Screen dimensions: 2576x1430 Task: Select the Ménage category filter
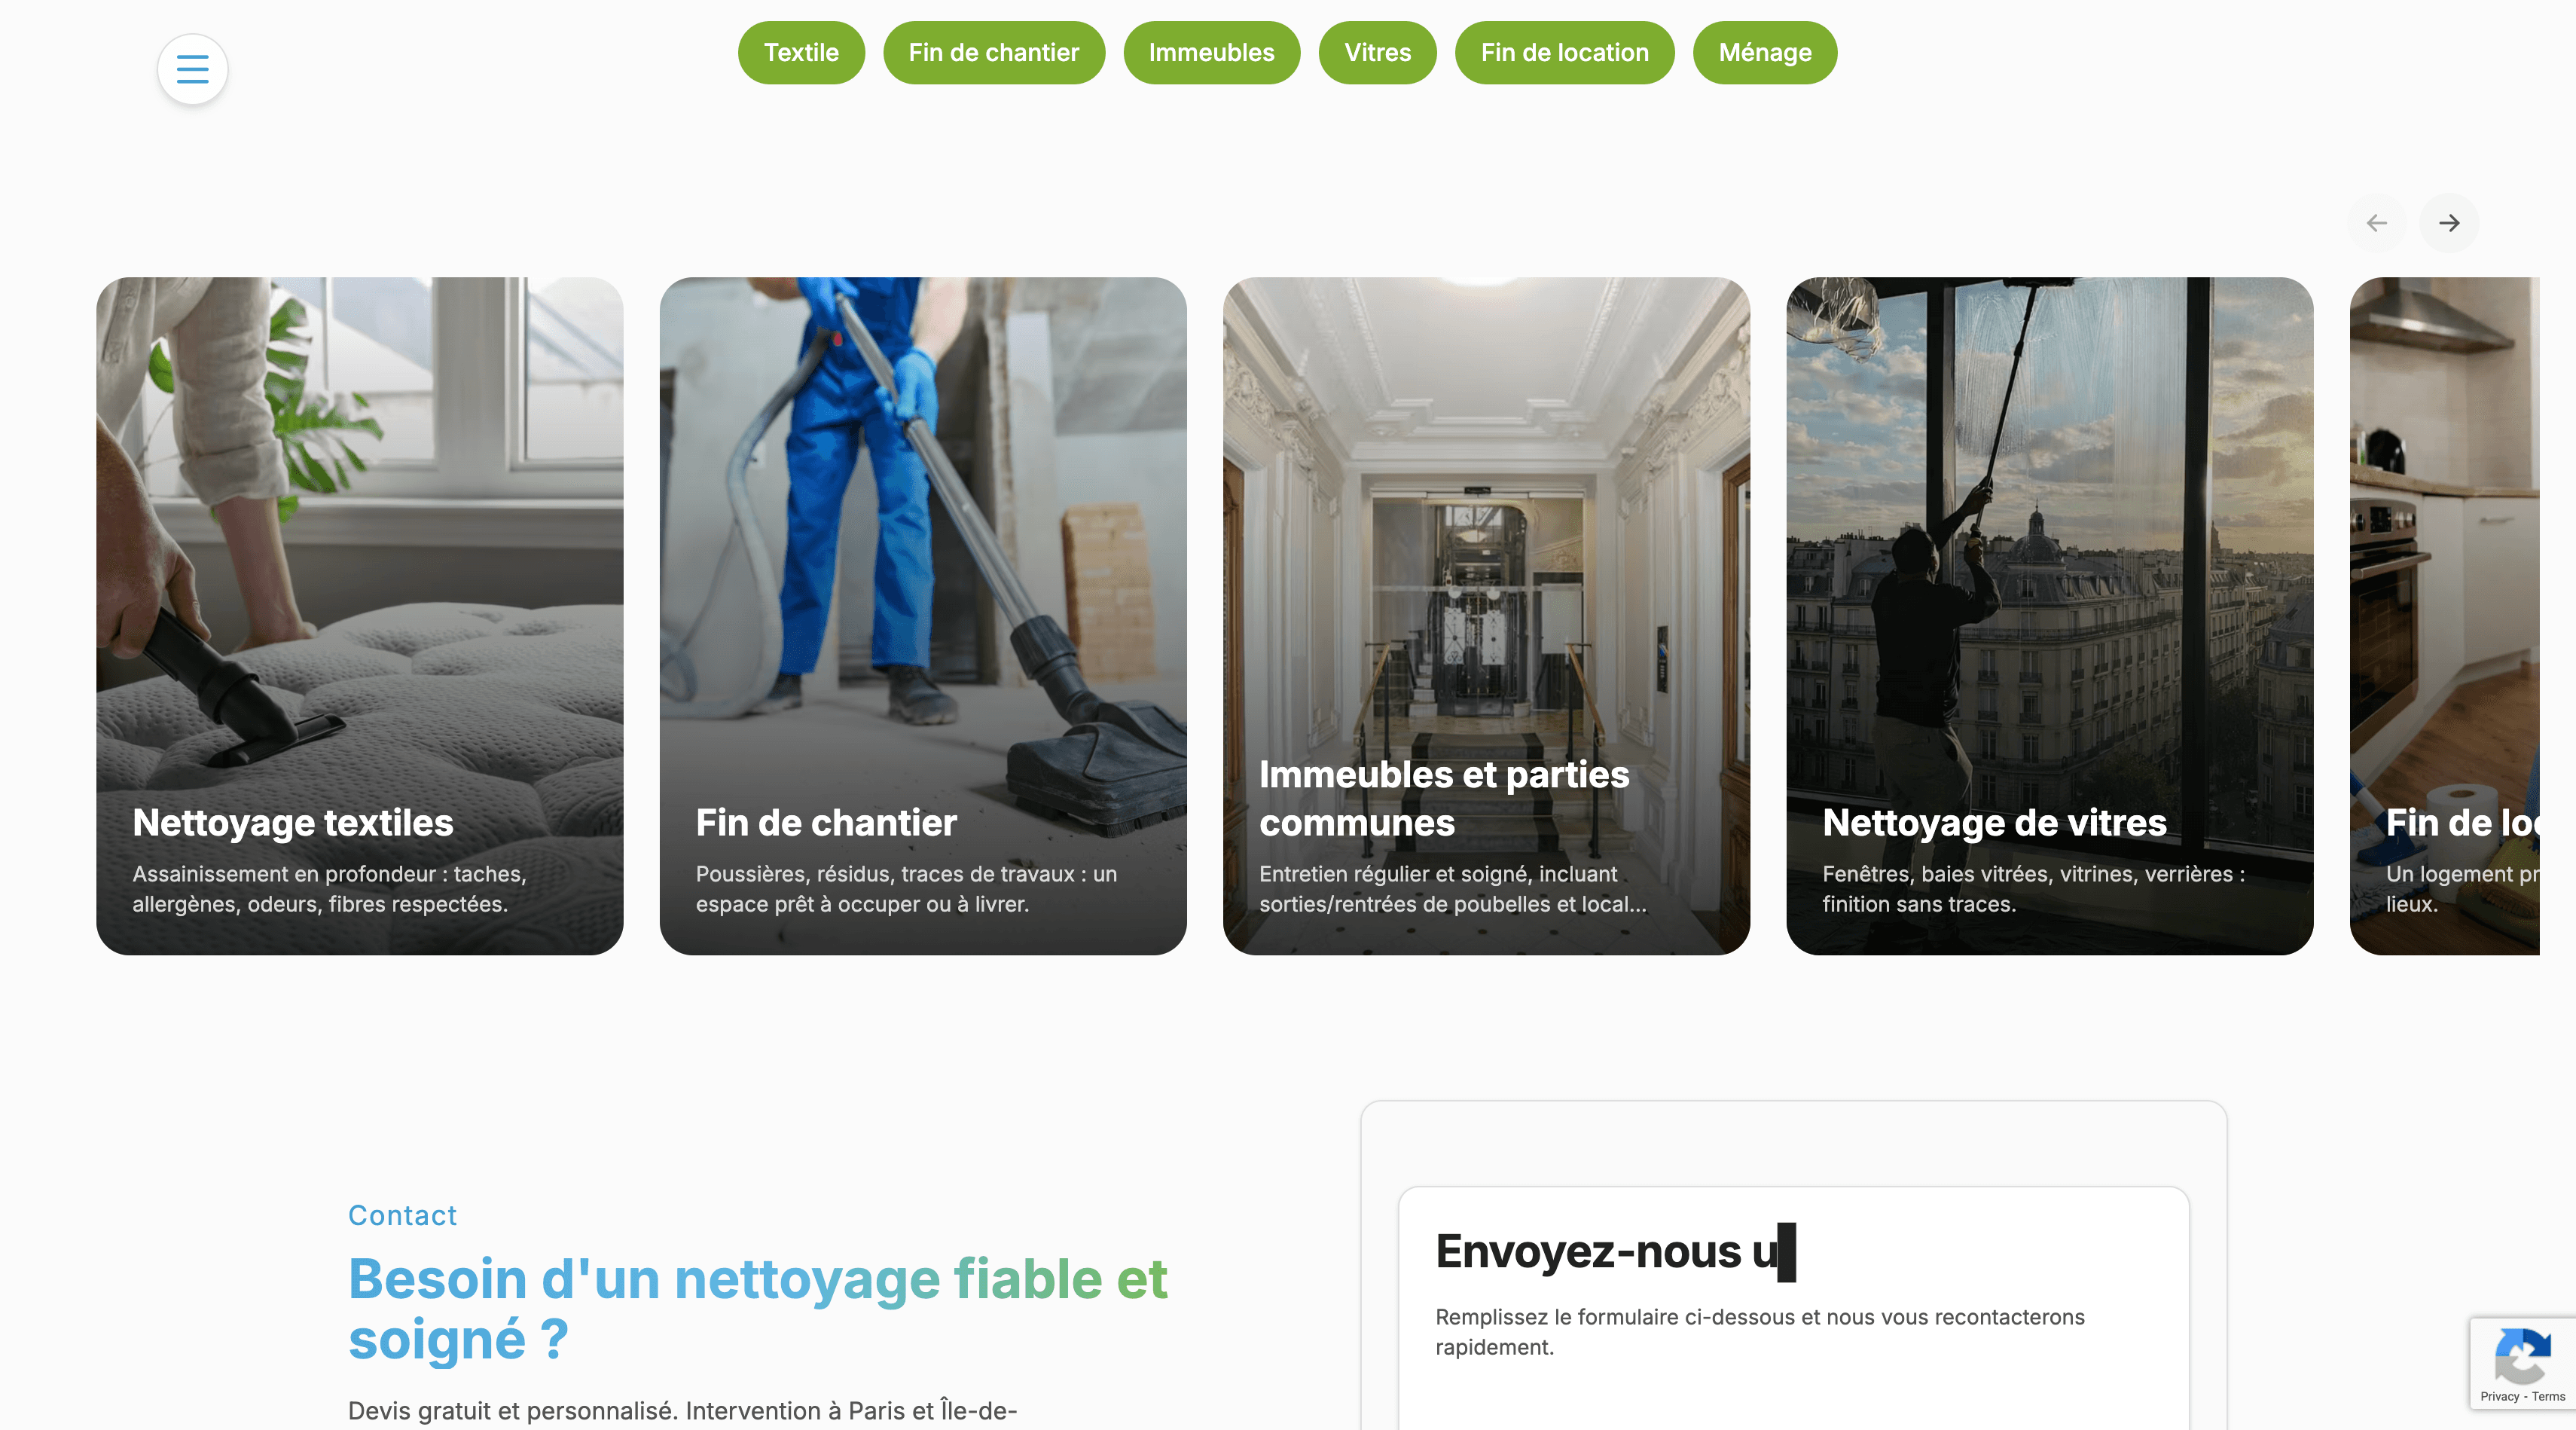tap(1764, 52)
